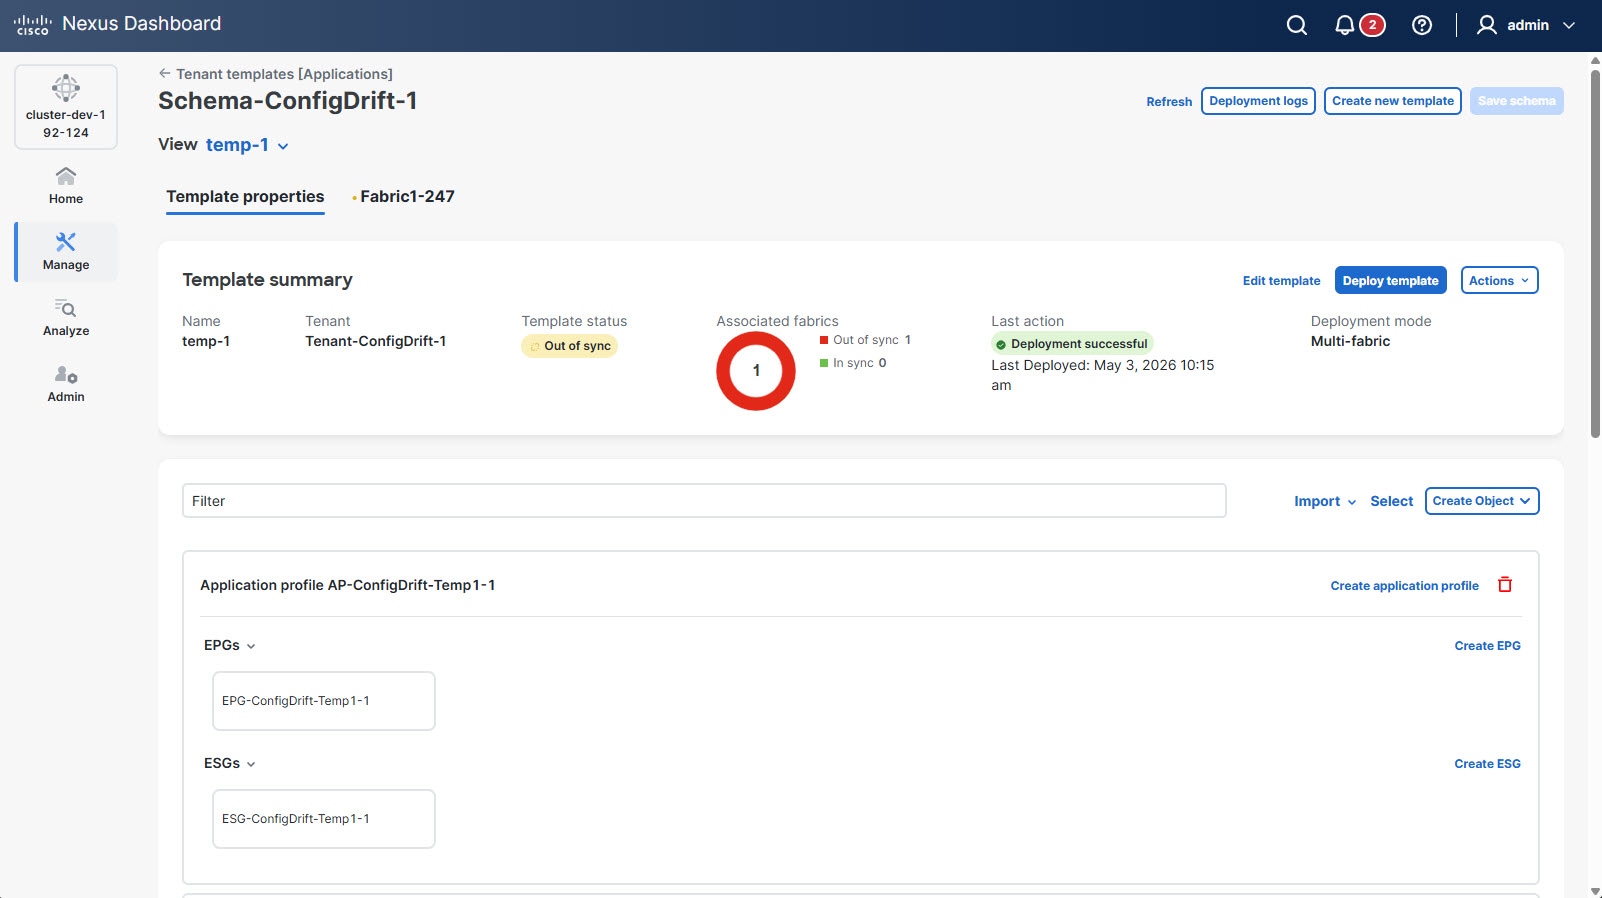Open the ESG-ConfigDrift-Temp1-1 card
This screenshot has height=898, width=1602.
pos(324,819)
